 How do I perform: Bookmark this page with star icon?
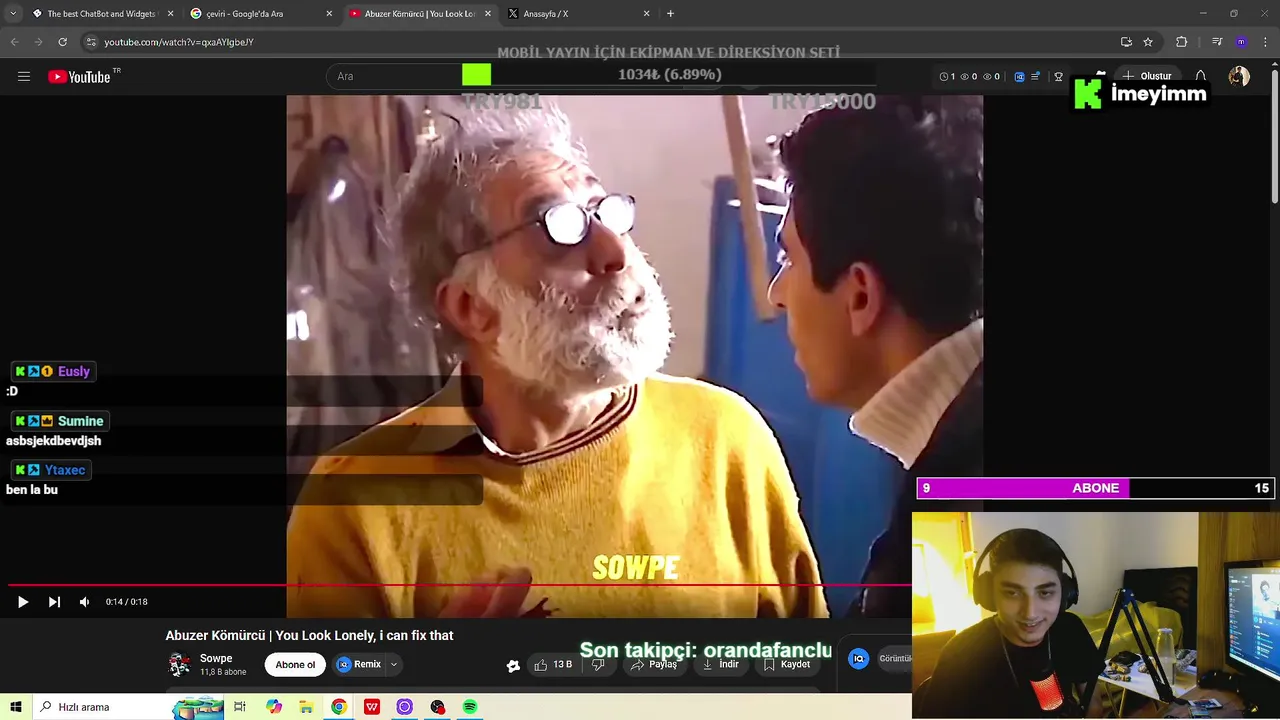click(x=1148, y=42)
